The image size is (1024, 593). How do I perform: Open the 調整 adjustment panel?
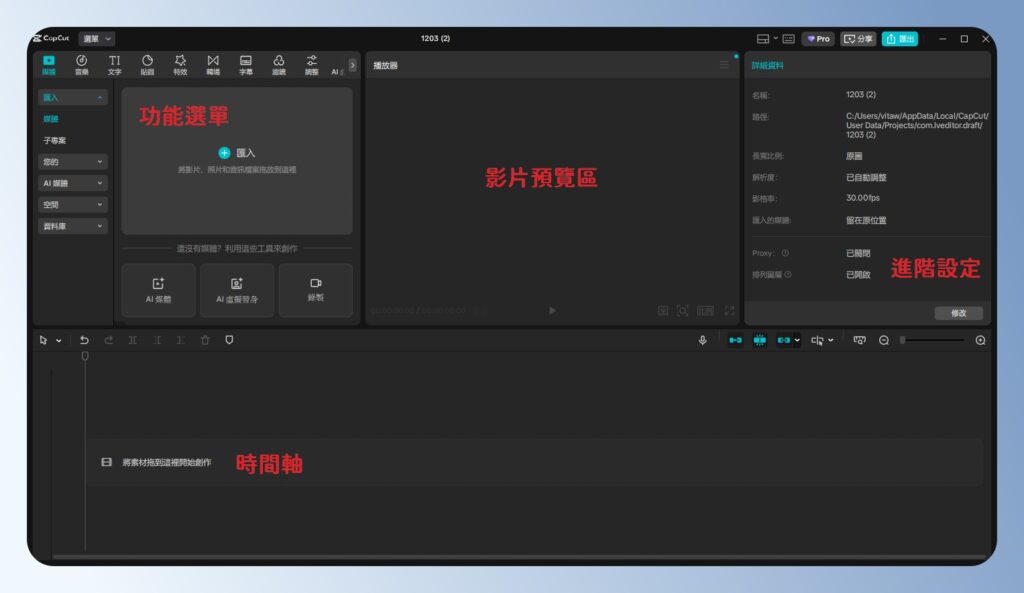point(310,65)
